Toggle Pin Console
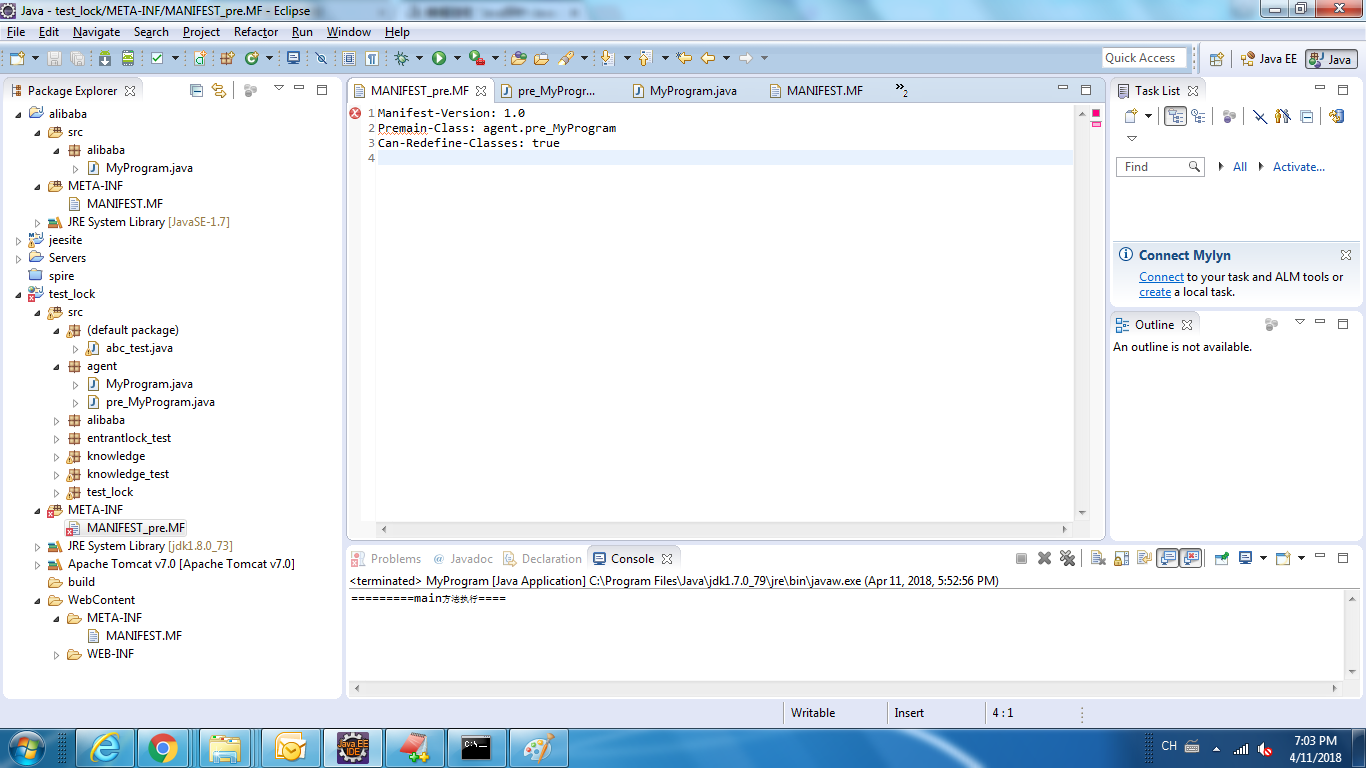 pyautogui.click(x=1222, y=558)
